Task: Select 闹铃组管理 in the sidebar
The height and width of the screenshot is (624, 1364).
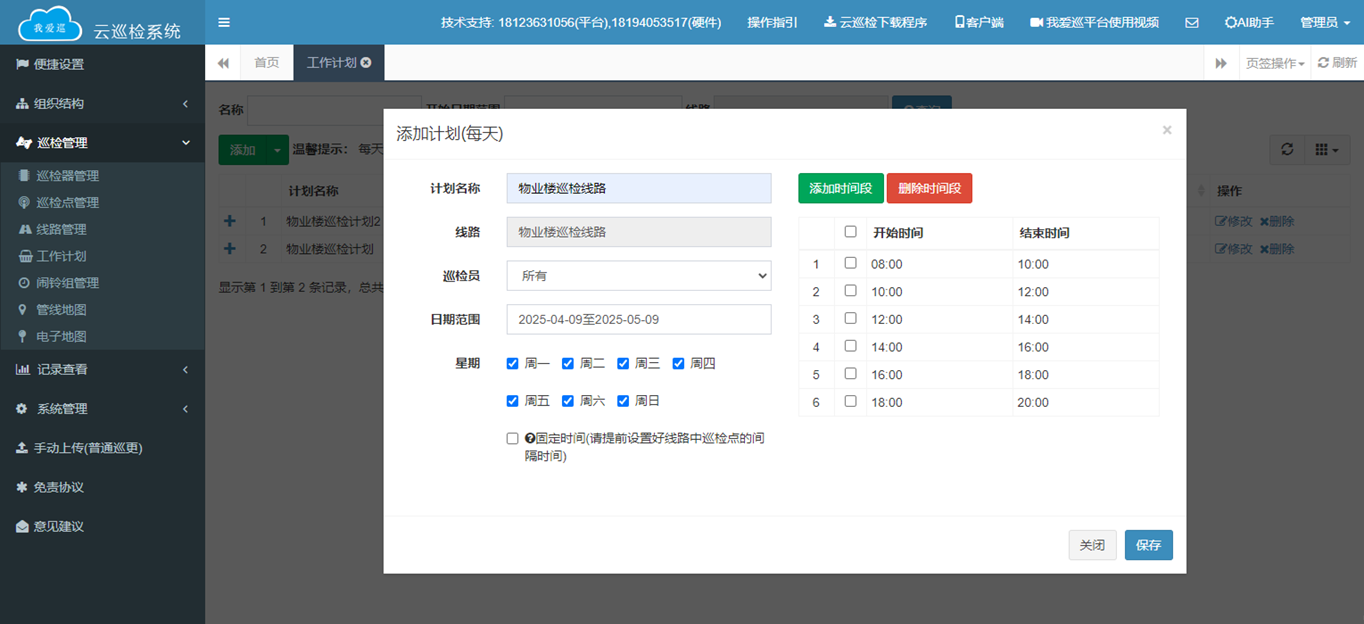Action: point(68,282)
